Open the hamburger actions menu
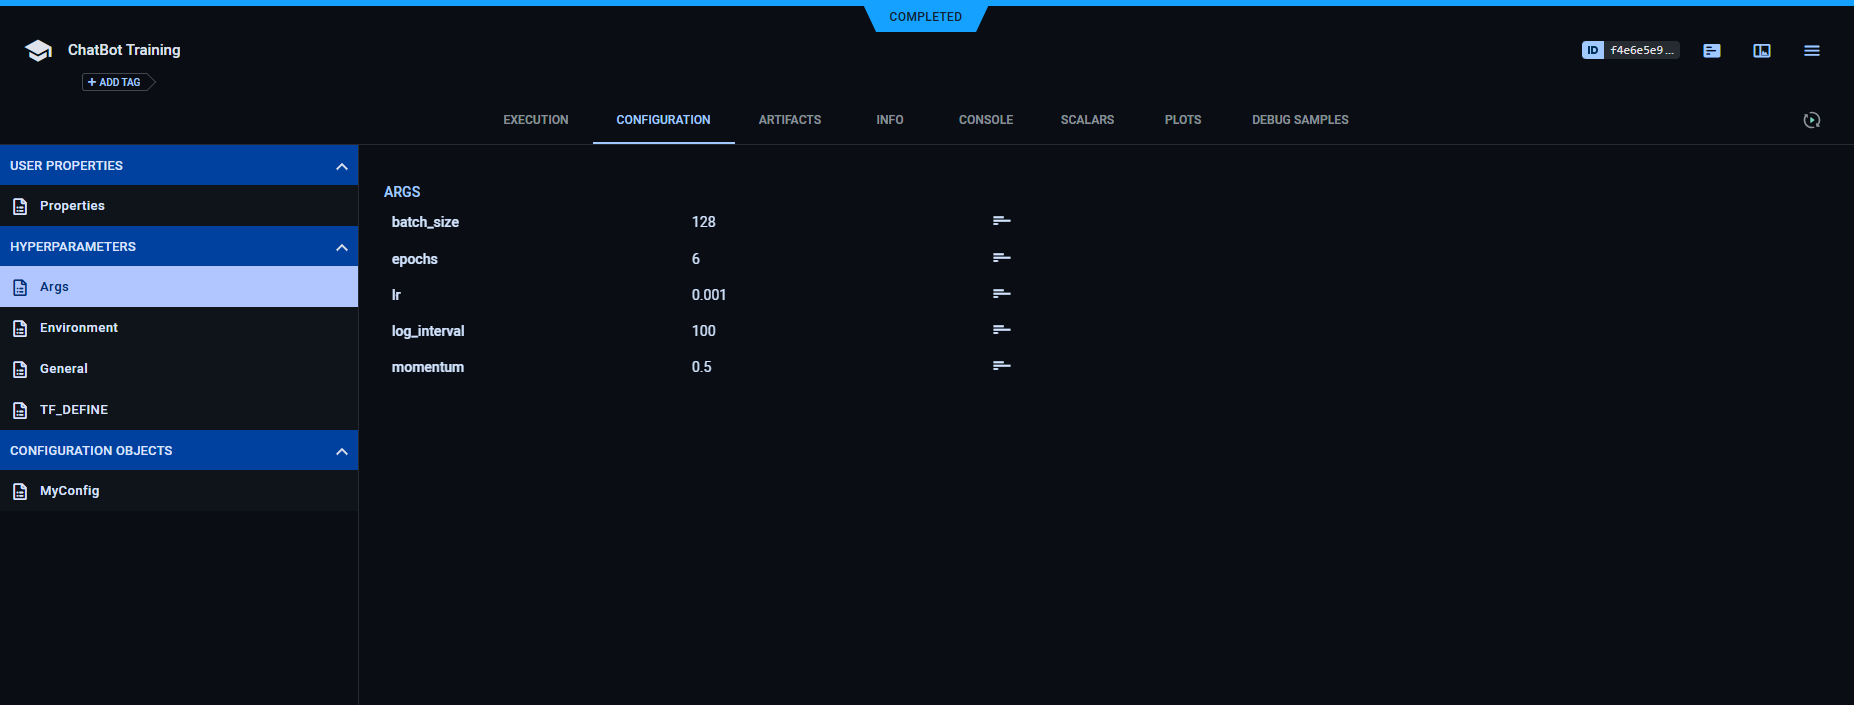This screenshot has height=705, width=1854. click(x=1812, y=51)
